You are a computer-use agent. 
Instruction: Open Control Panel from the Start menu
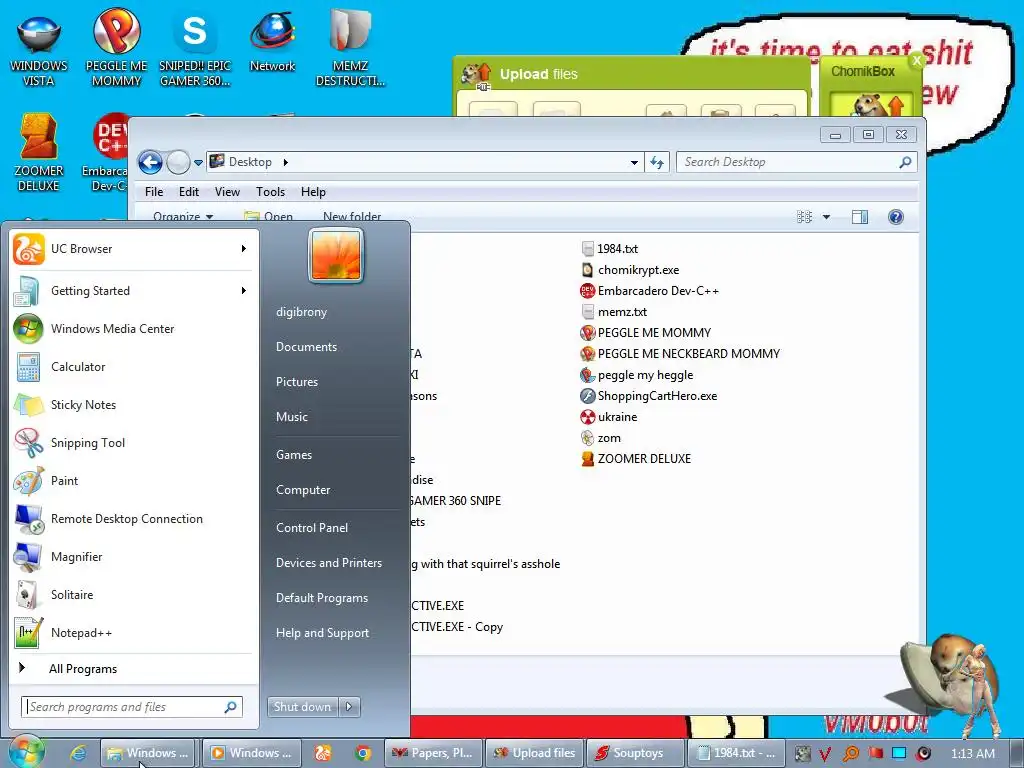pyautogui.click(x=312, y=528)
